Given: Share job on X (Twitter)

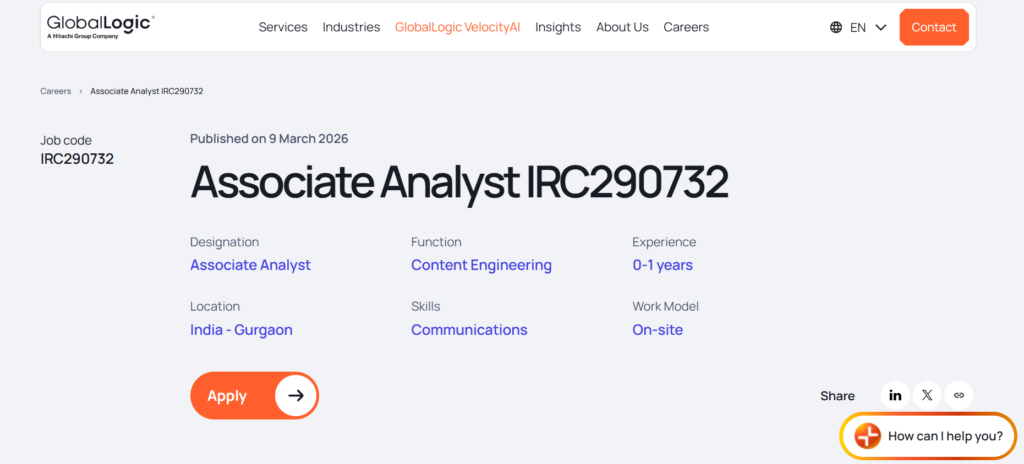Looking at the screenshot, I should click(x=927, y=395).
